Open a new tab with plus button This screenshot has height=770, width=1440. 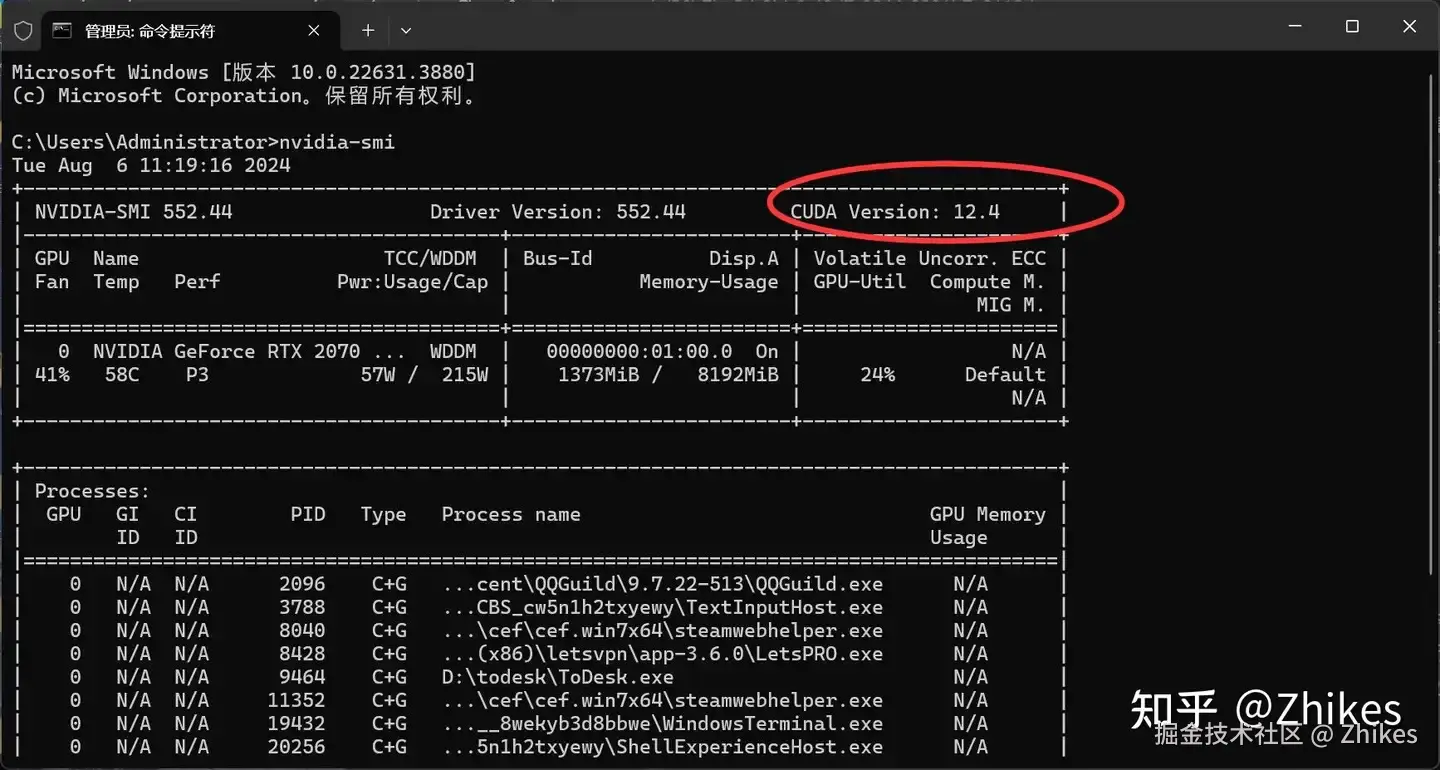pyautogui.click(x=368, y=30)
